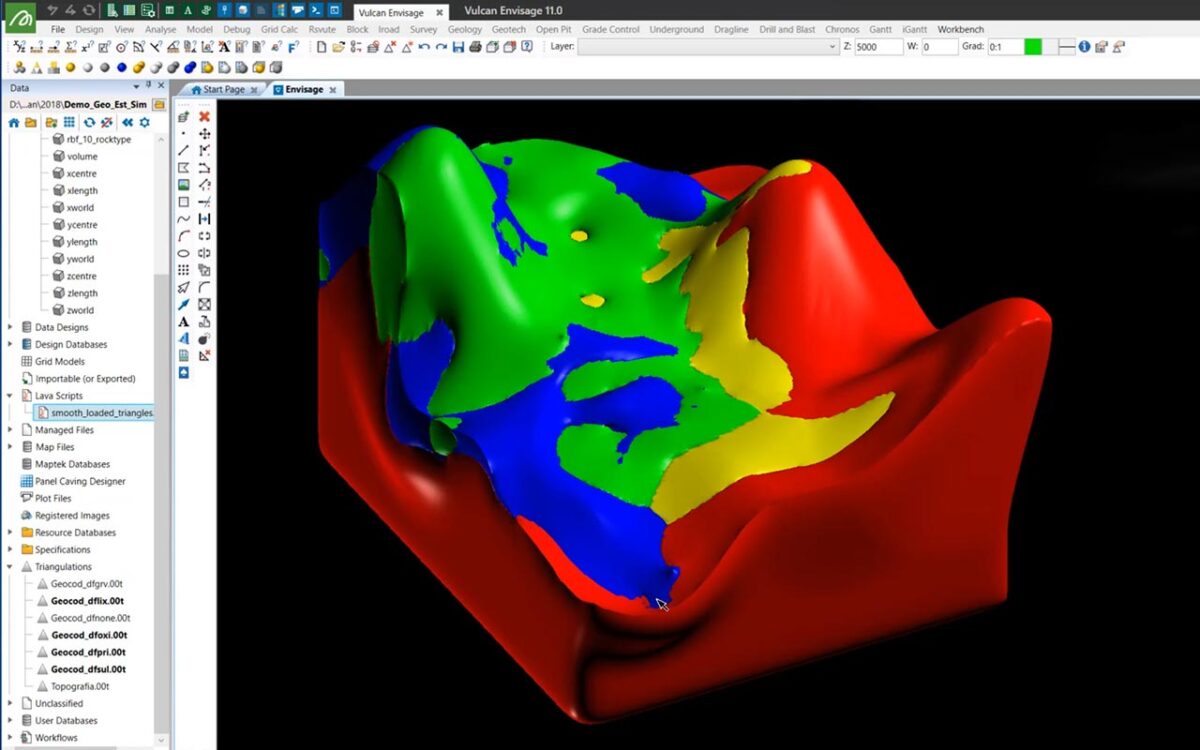Select the Geocod_dfoxi.00t triangulation
Viewport: 1200px width, 750px height.
(89, 635)
